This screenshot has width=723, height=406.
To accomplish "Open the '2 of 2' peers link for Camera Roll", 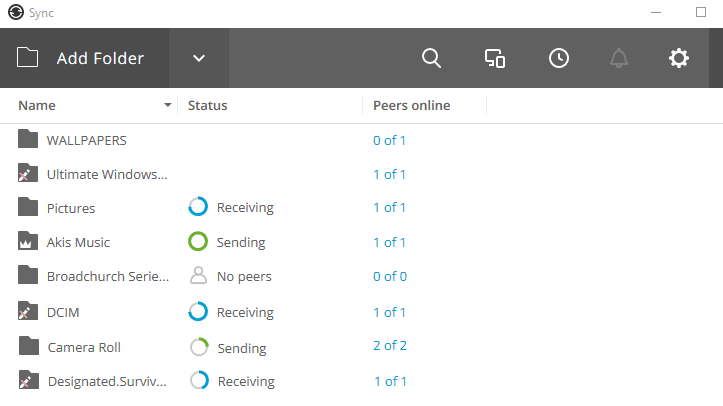I will tap(390, 346).
